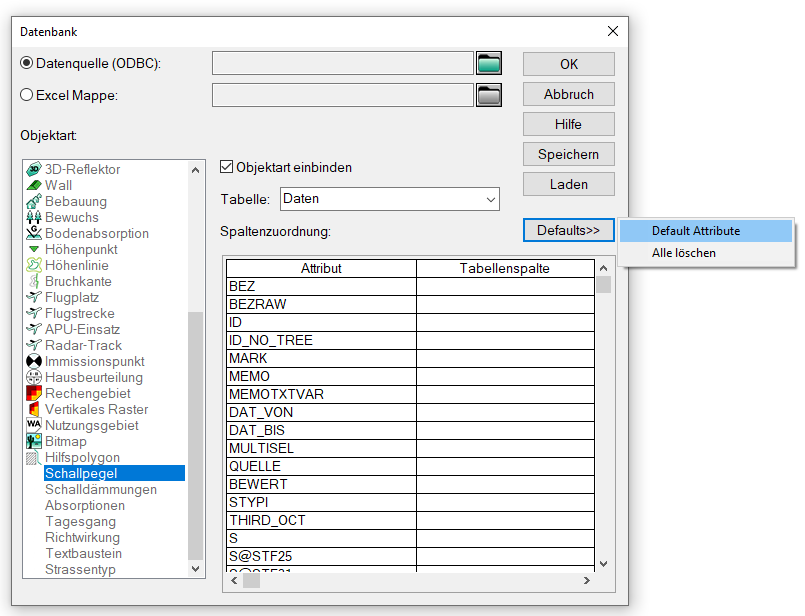
Task: Select Tagesgang in Objektart list
Action: pyautogui.click(x=81, y=521)
